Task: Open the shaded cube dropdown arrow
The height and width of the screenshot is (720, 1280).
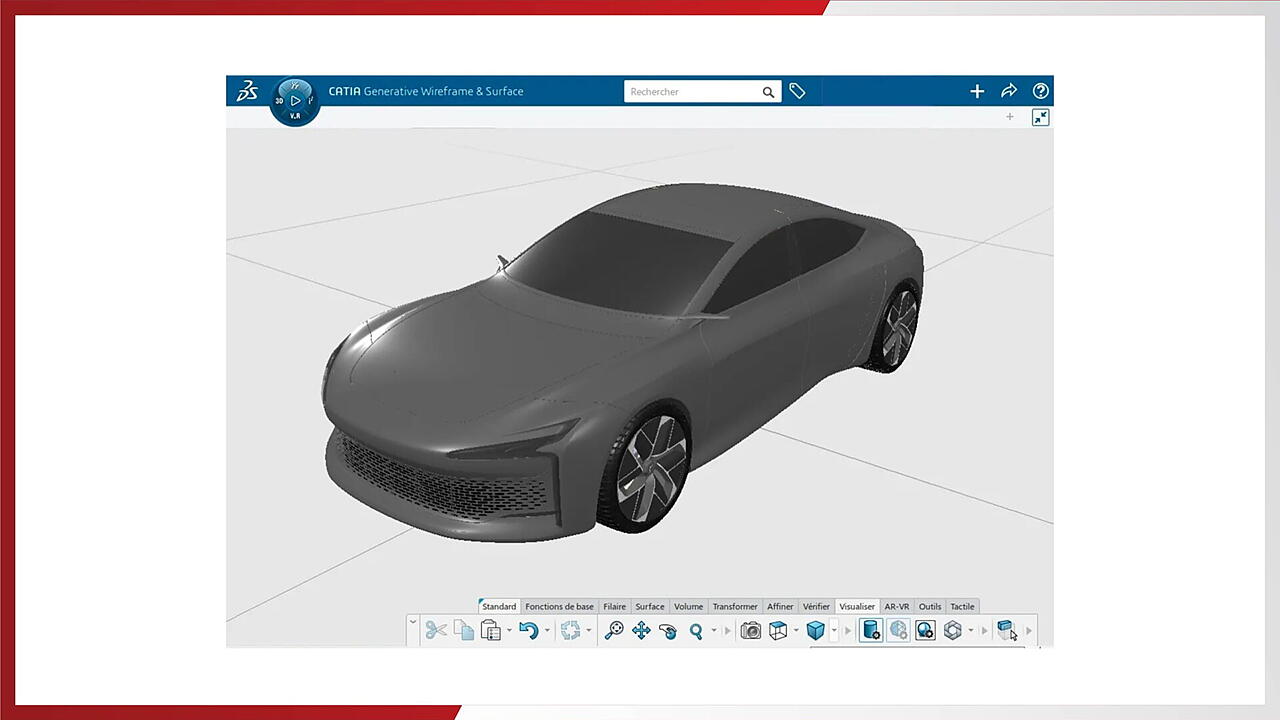Action: click(x=834, y=630)
